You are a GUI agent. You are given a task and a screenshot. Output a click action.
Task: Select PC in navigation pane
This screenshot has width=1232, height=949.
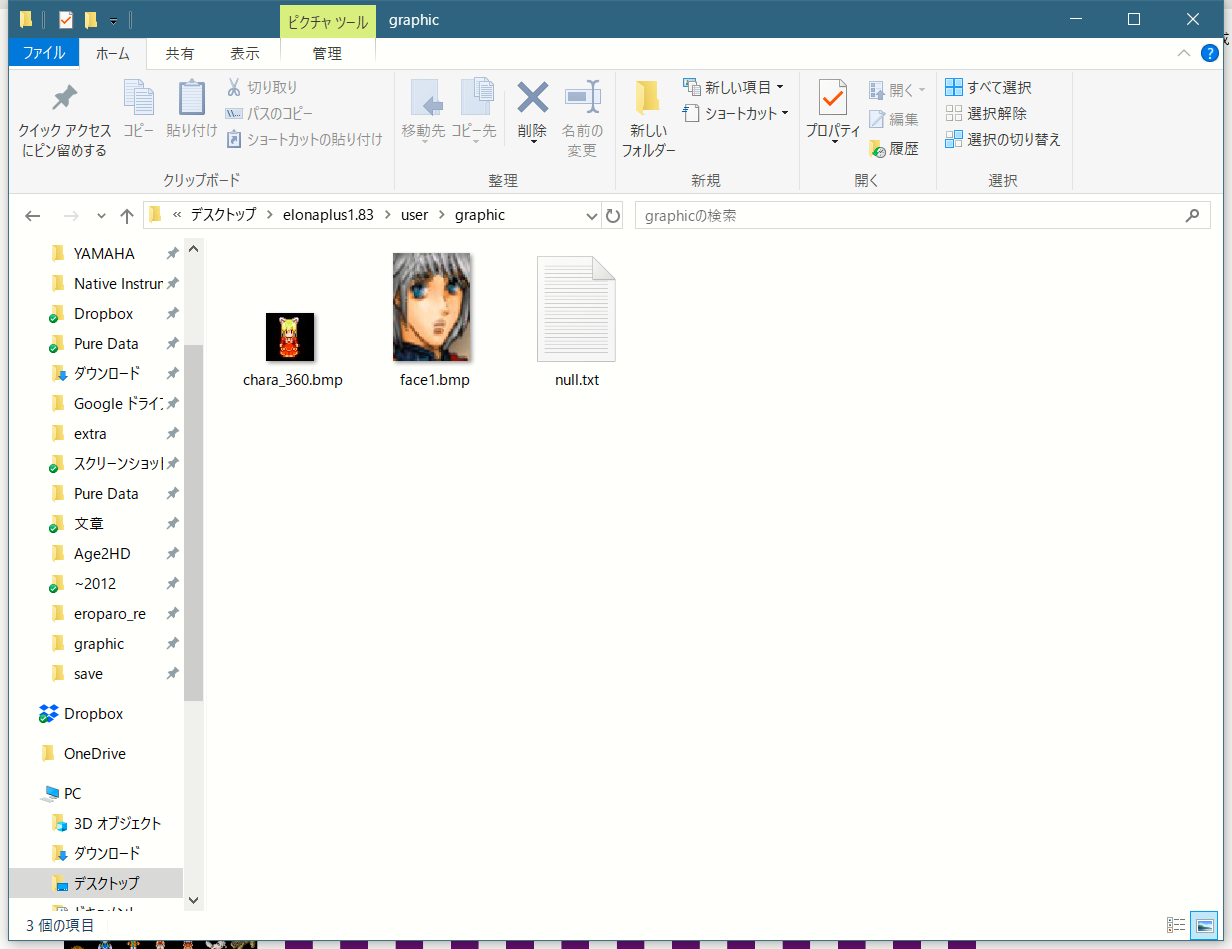coord(72,794)
